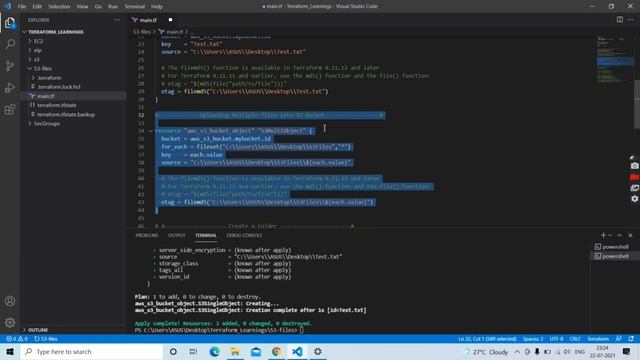Click the CRLF line ending indicator
This screenshot has height=360, width=640.
[575, 339]
